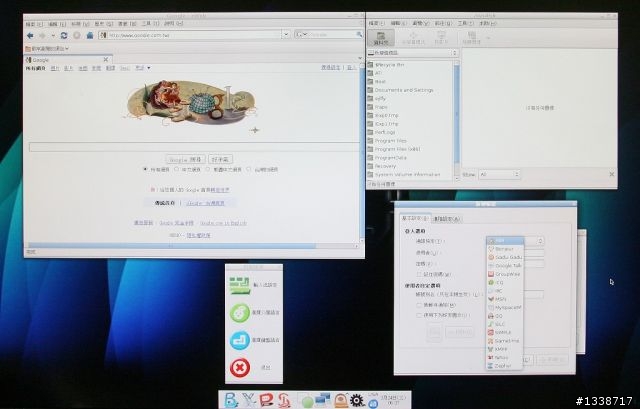640x409 pixels.
Task: Select the Program Files (x86) folder
Action: 394,149
